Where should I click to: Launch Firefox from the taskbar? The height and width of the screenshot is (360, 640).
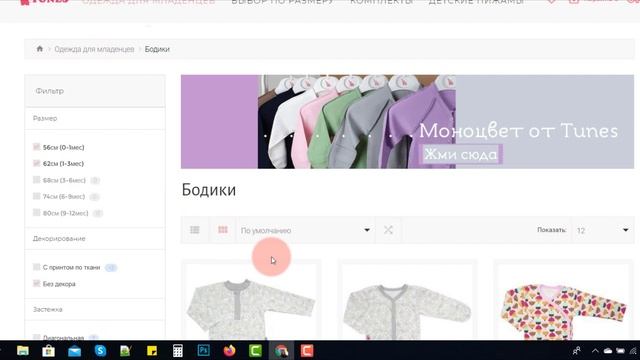(229, 351)
